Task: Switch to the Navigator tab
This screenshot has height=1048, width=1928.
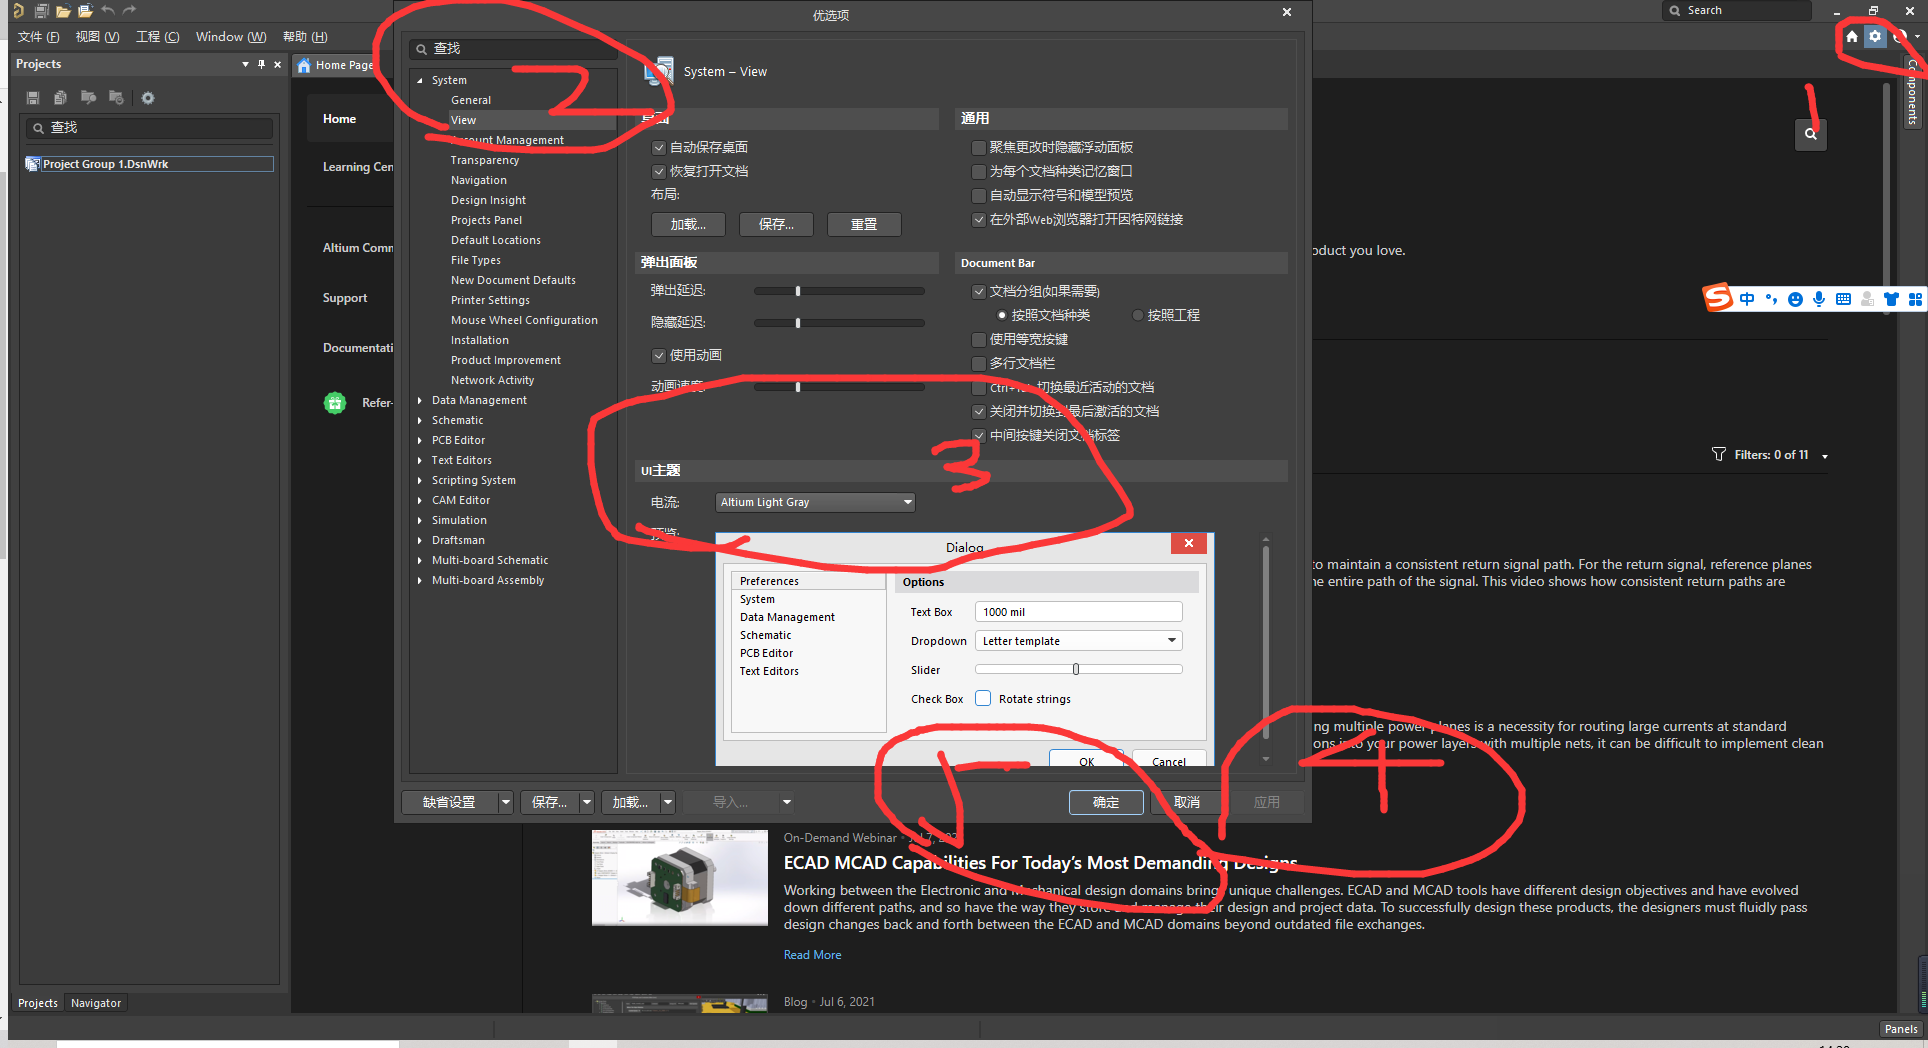Action: 96,1002
